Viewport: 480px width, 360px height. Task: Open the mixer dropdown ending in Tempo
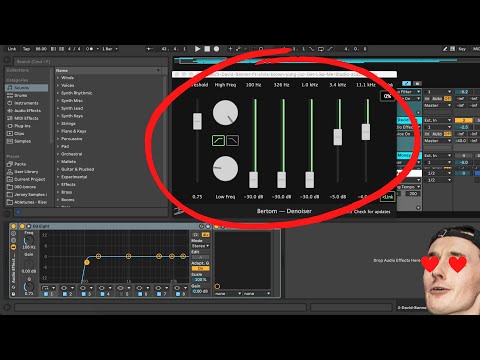[x=409, y=187]
